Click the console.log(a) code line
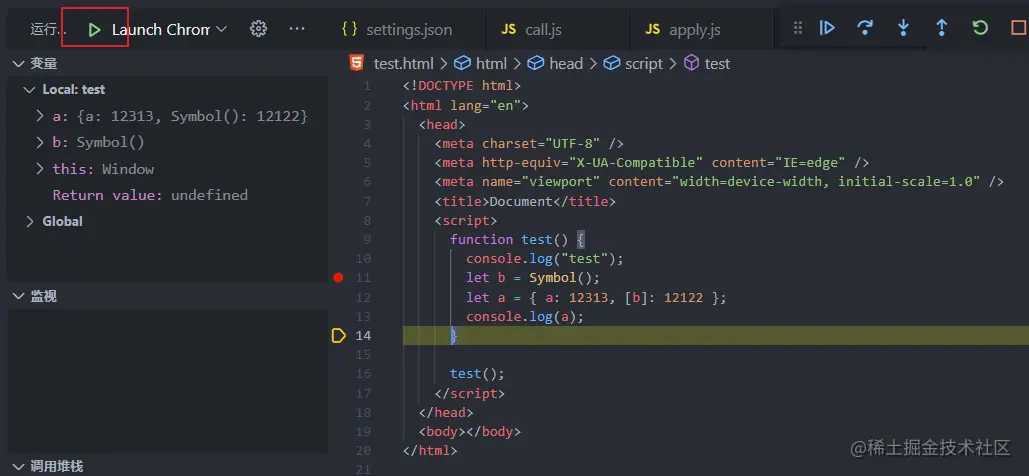This screenshot has width=1029, height=476. coord(525,316)
